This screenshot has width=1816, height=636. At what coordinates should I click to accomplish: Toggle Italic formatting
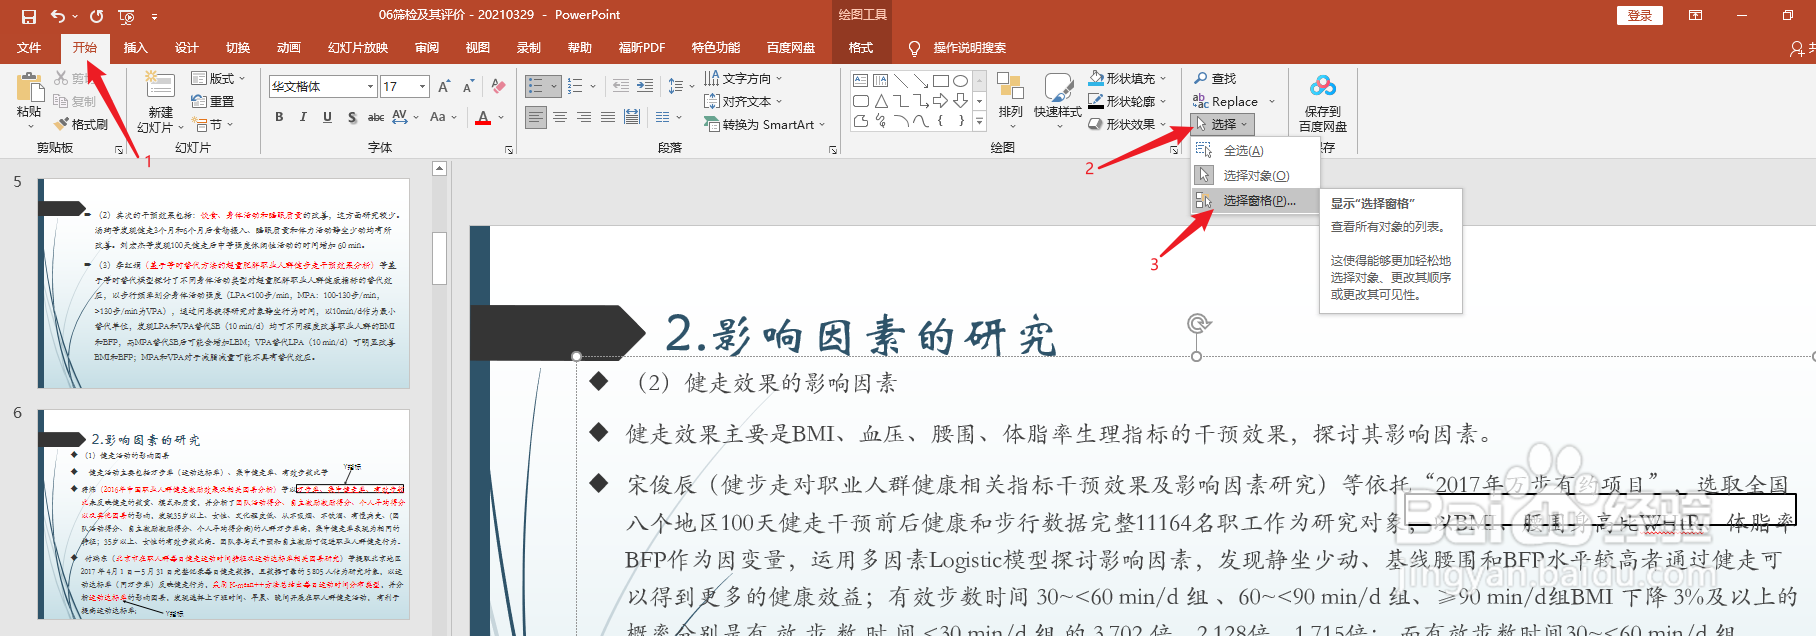click(303, 117)
